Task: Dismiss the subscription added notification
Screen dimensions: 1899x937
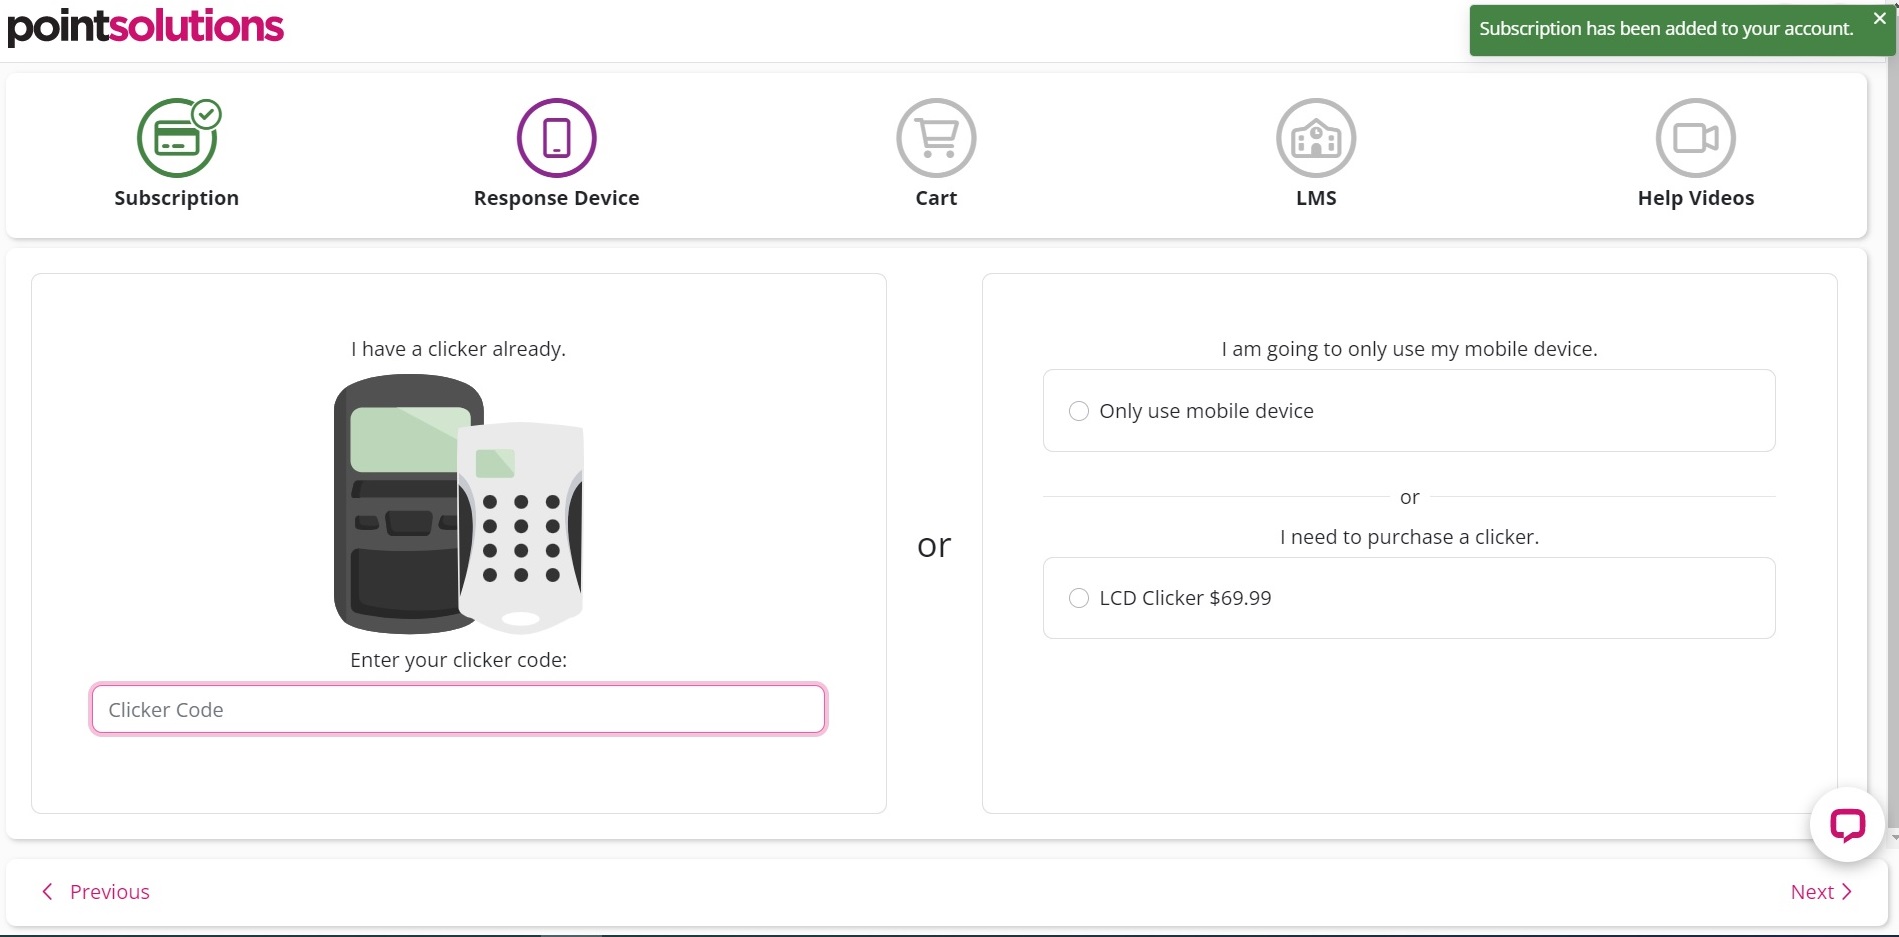Action: coord(1879,18)
